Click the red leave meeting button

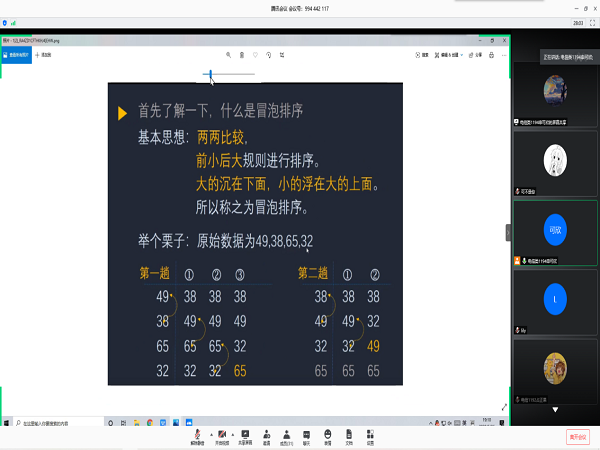(578, 436)
